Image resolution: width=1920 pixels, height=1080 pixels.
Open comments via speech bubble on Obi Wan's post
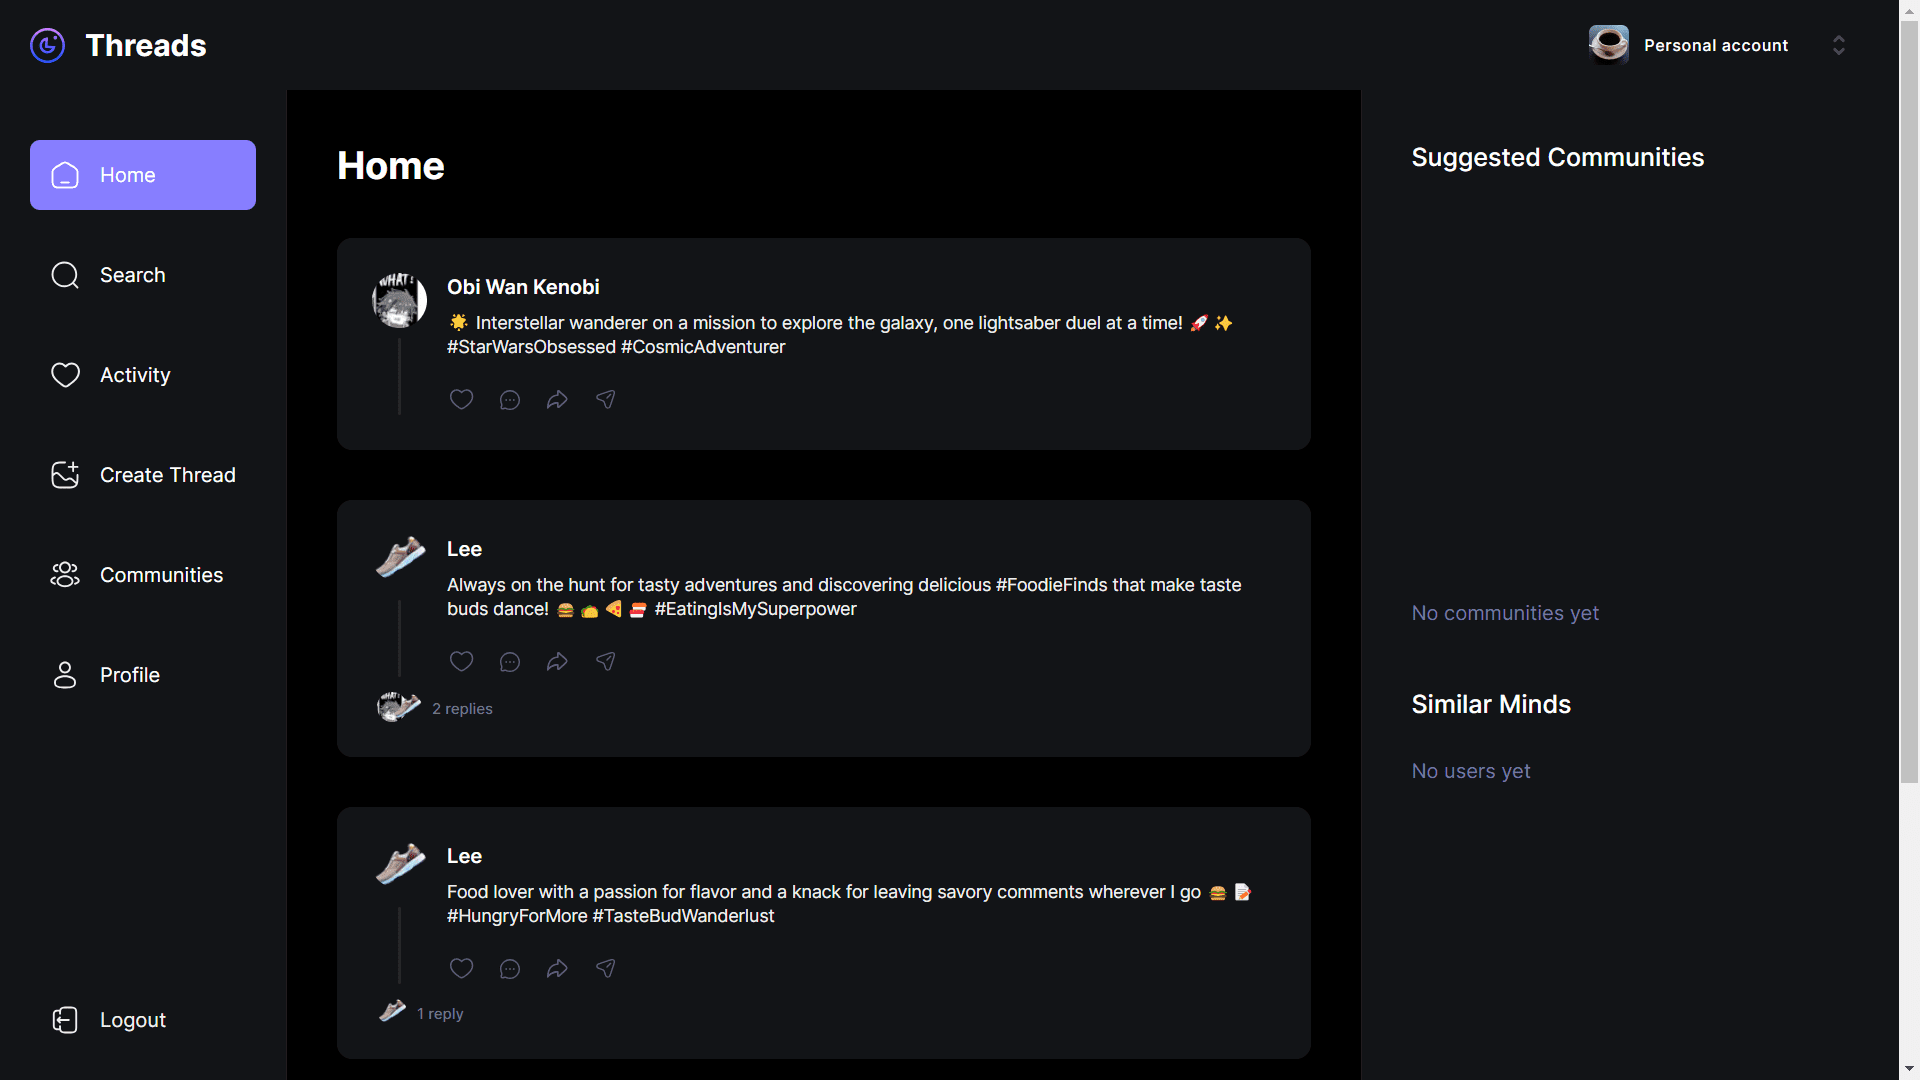(x=509, y=399)
